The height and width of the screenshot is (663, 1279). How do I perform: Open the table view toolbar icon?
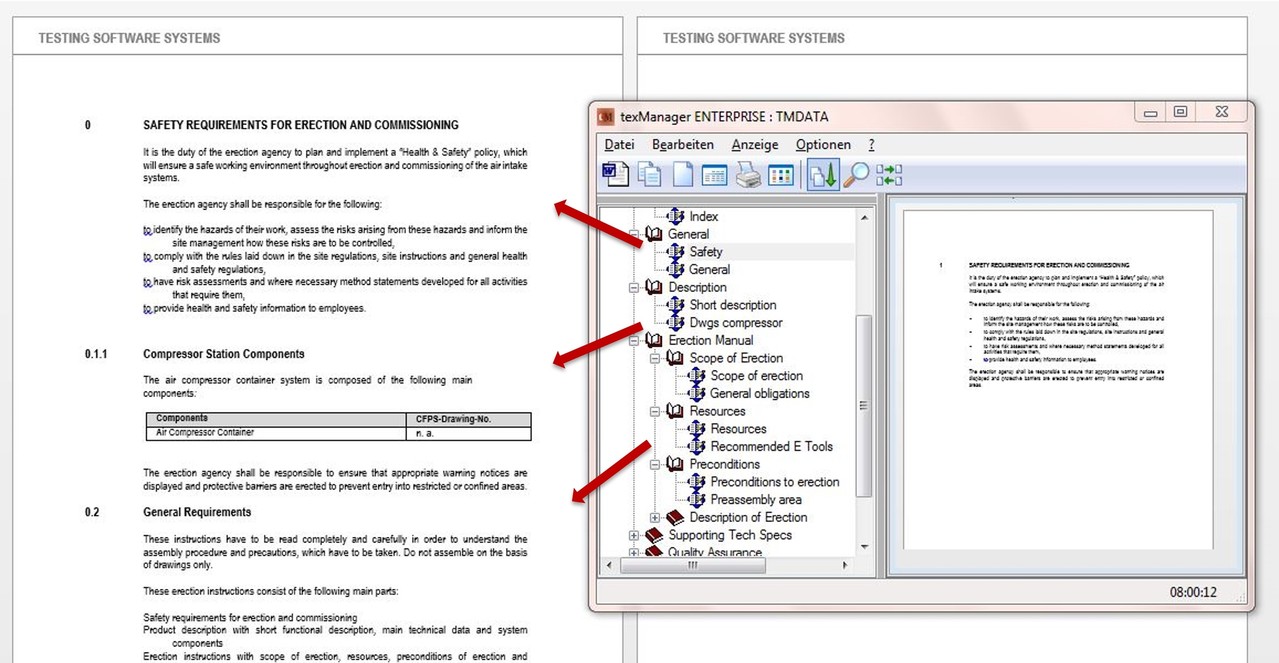click(715, 173)
